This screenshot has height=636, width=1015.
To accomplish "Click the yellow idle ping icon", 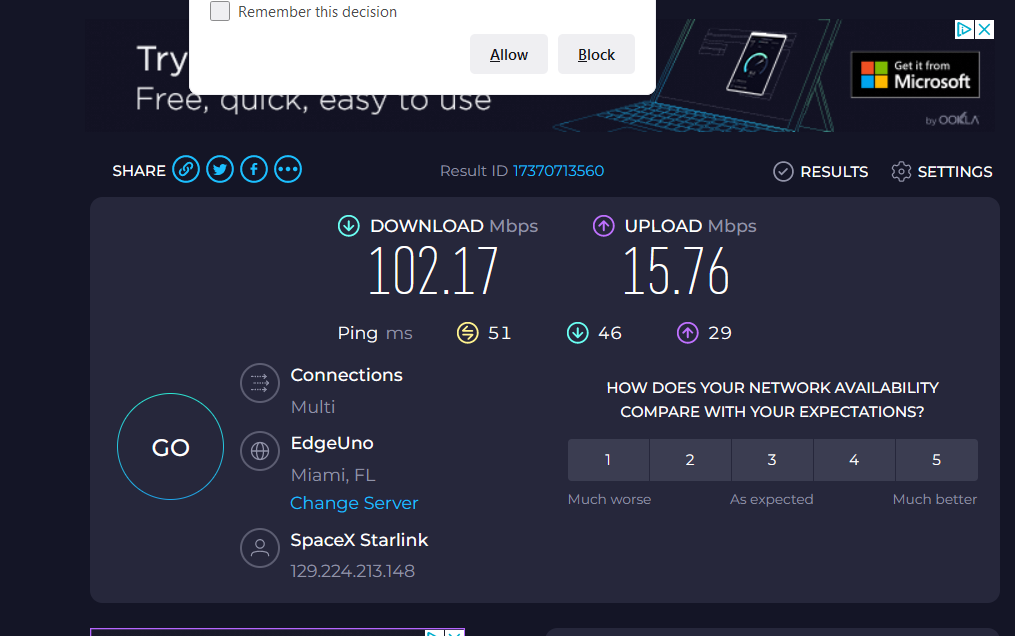I will [467, 333].
